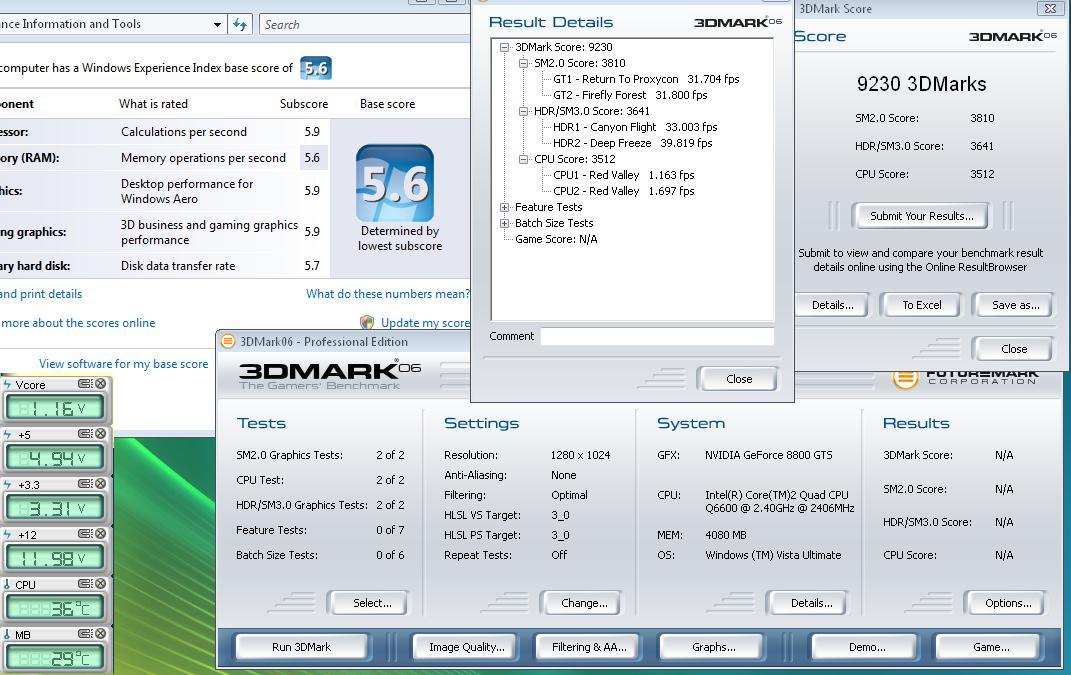Image resolution: width=1071 pixels, height=675 pixels.
Task: Click the Futuremark Corporation logo
Action: coord(966,378)
